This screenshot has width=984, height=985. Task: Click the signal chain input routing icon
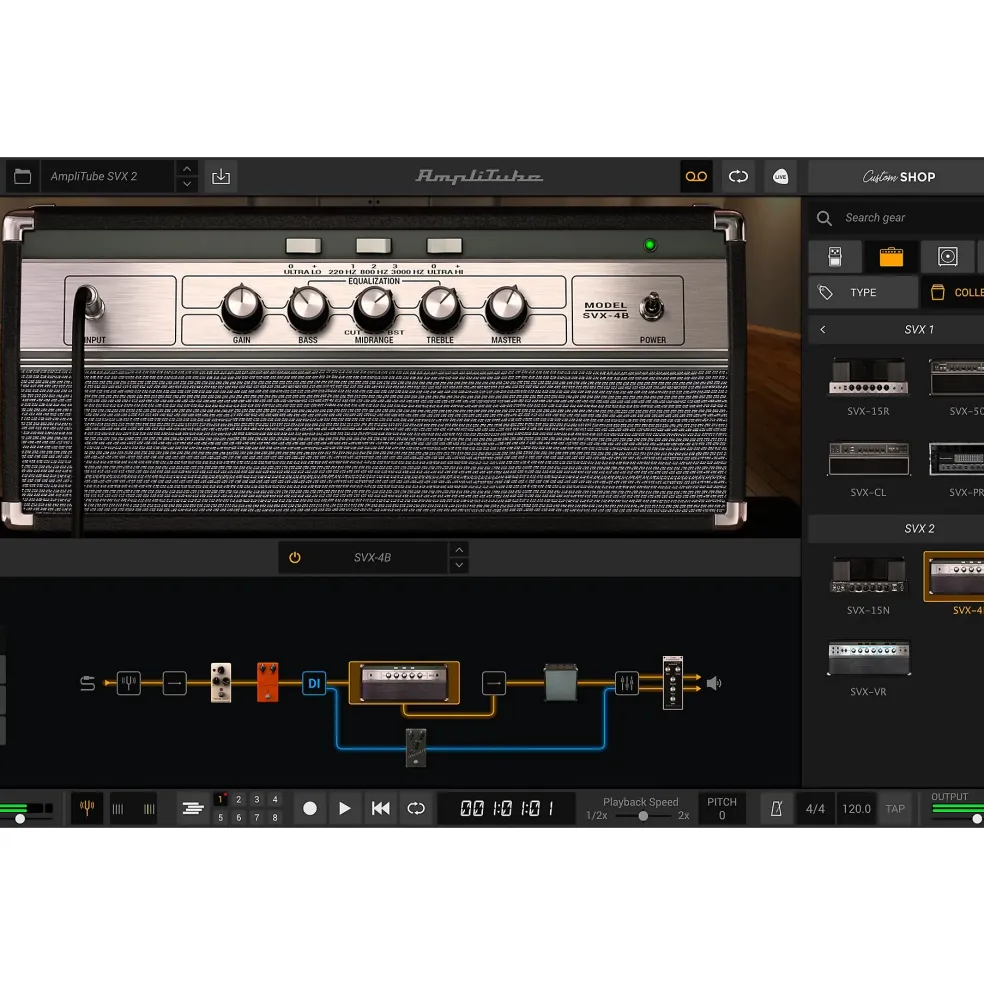coord(87,683)
